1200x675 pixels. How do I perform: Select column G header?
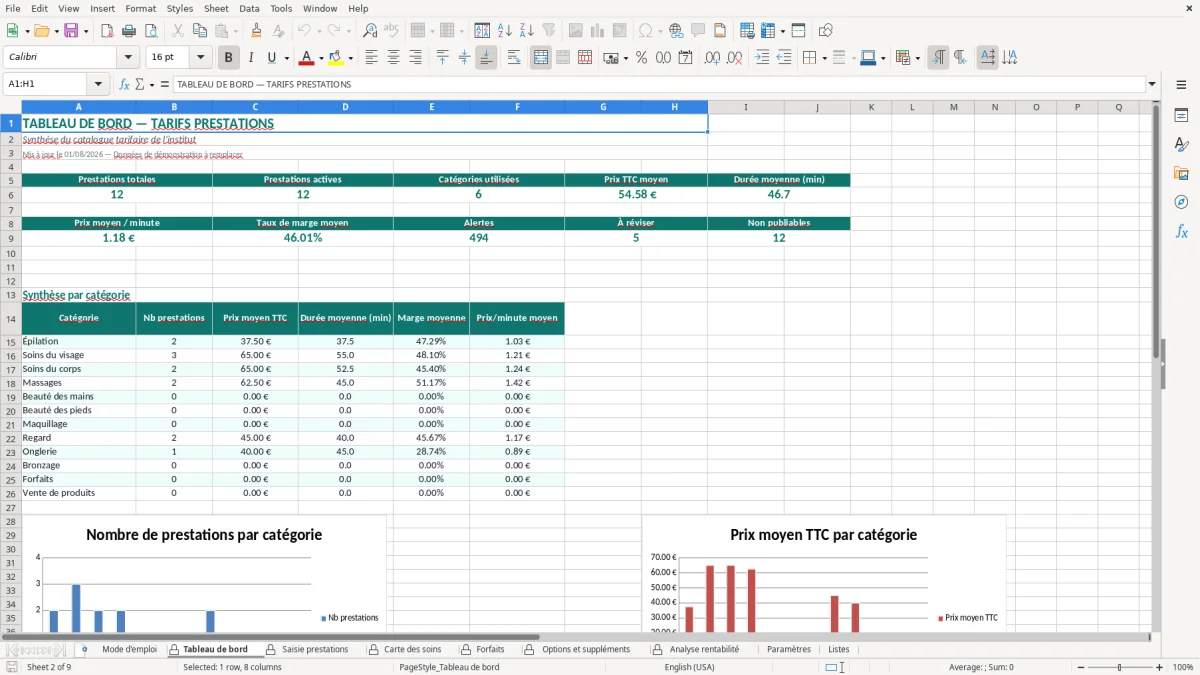point(603,107)
